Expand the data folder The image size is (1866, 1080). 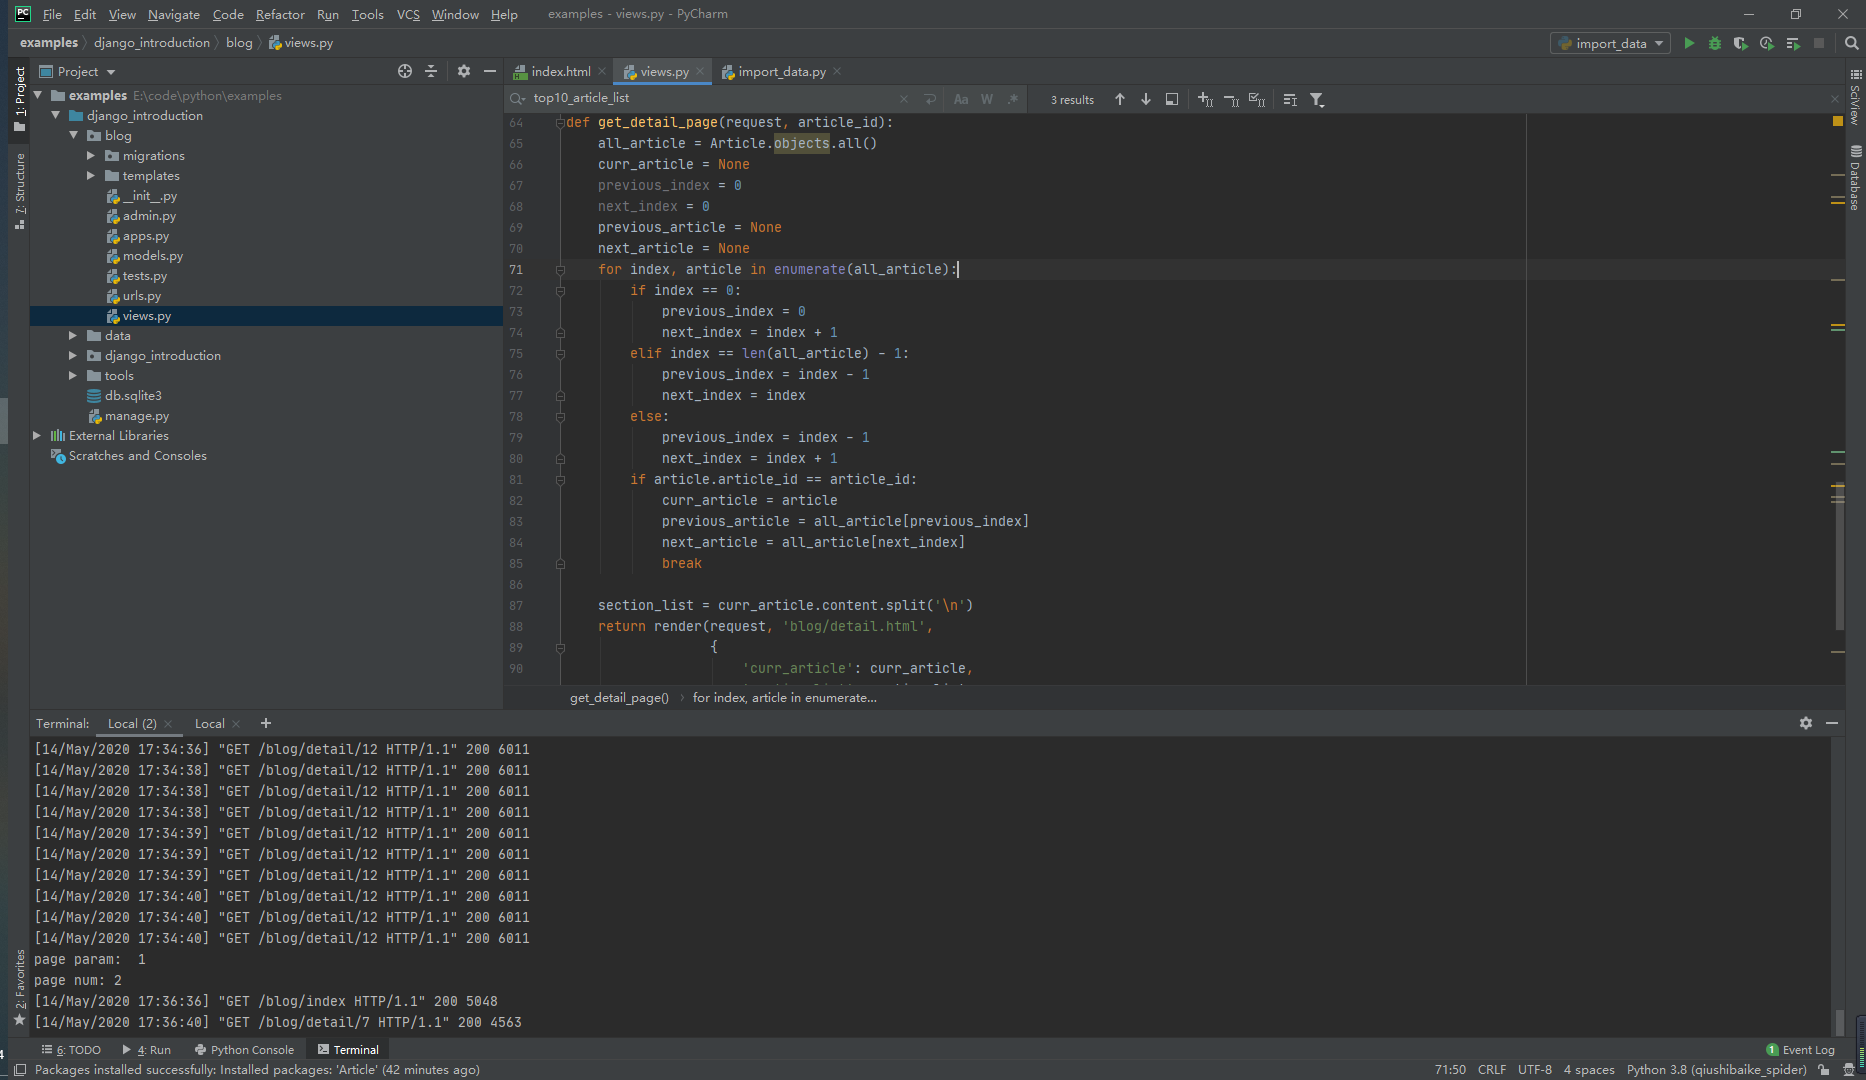[73, 335]
